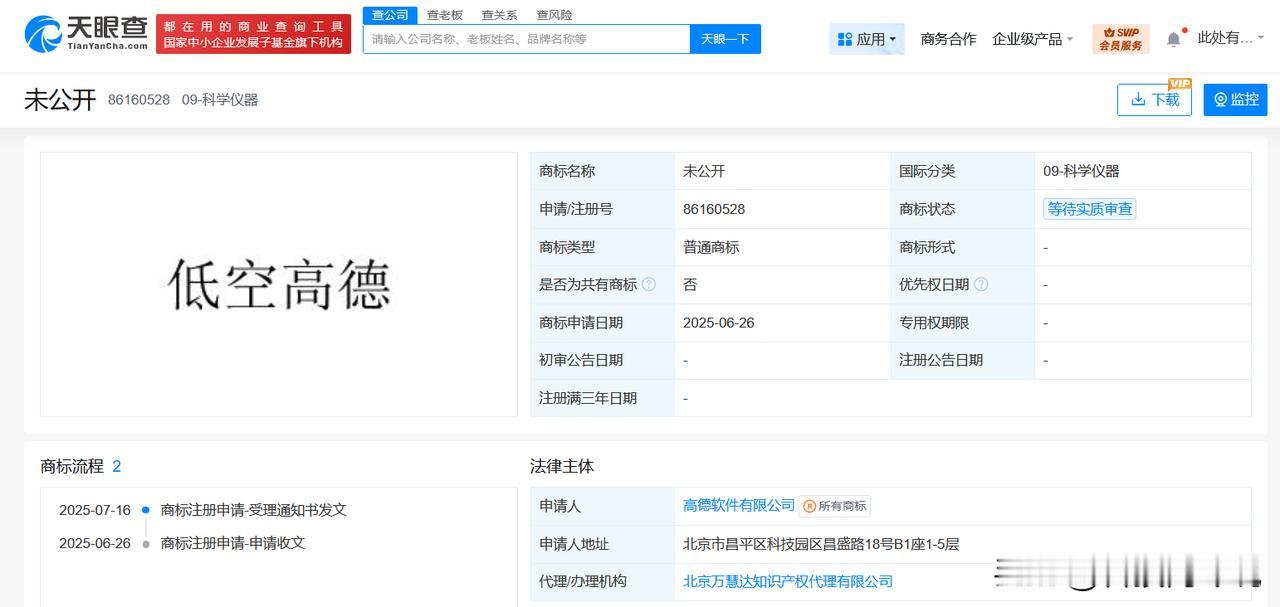Switch to the 查关系 search tab
This screenshot has height=607, width=1280.
click(499, 15)
